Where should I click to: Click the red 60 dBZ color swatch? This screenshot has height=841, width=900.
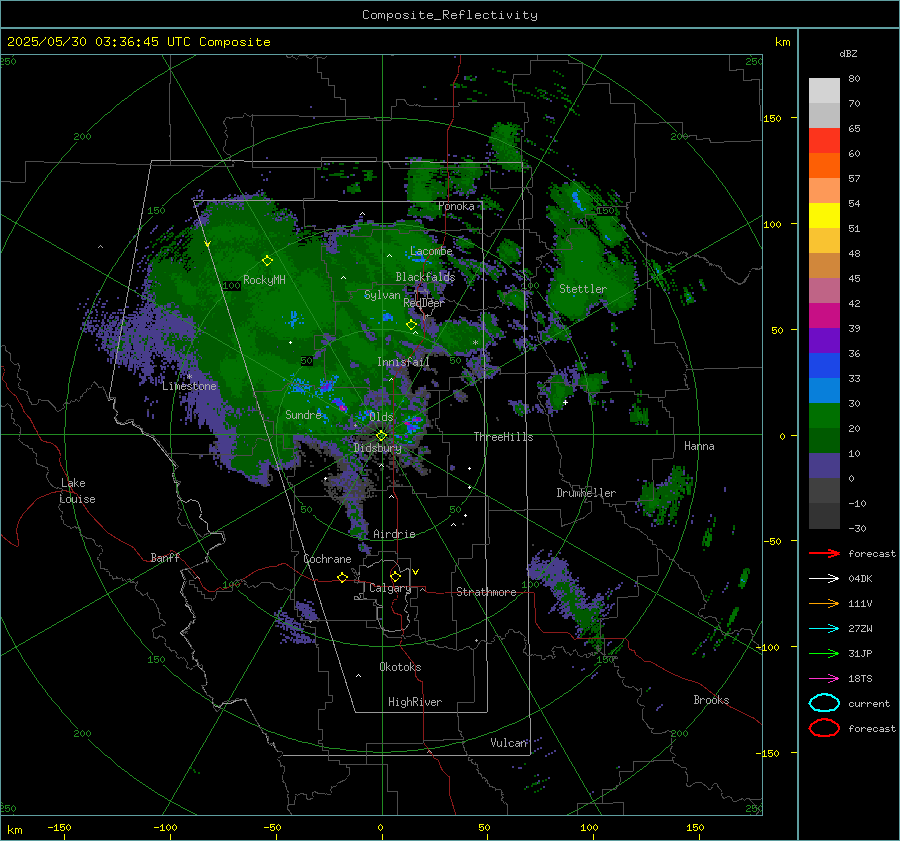824,141
